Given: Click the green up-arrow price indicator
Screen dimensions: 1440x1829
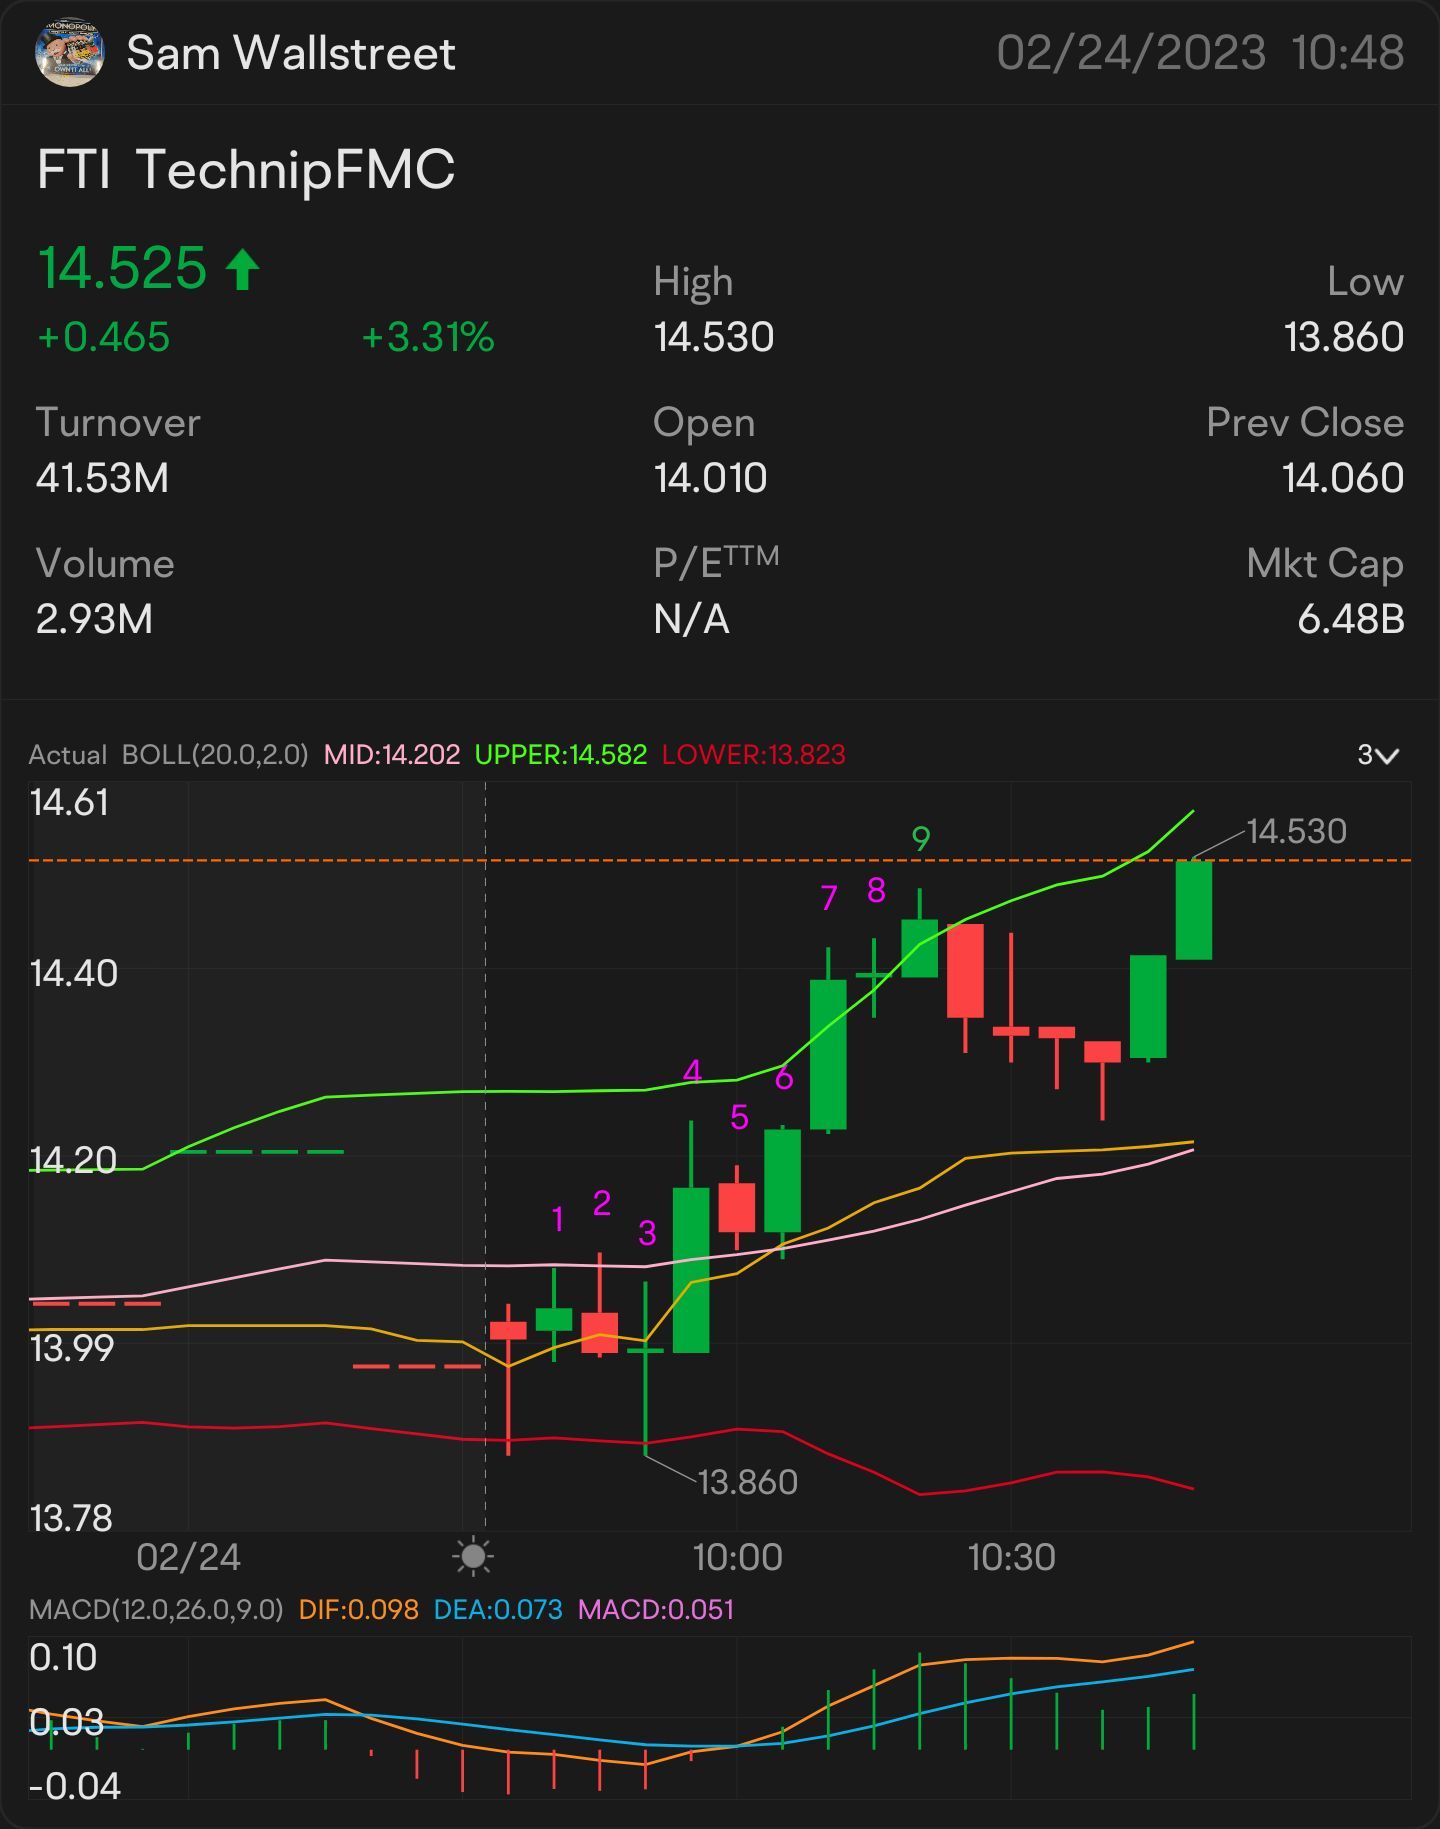Looking at the screenshot, I should [x=242, y=269].
